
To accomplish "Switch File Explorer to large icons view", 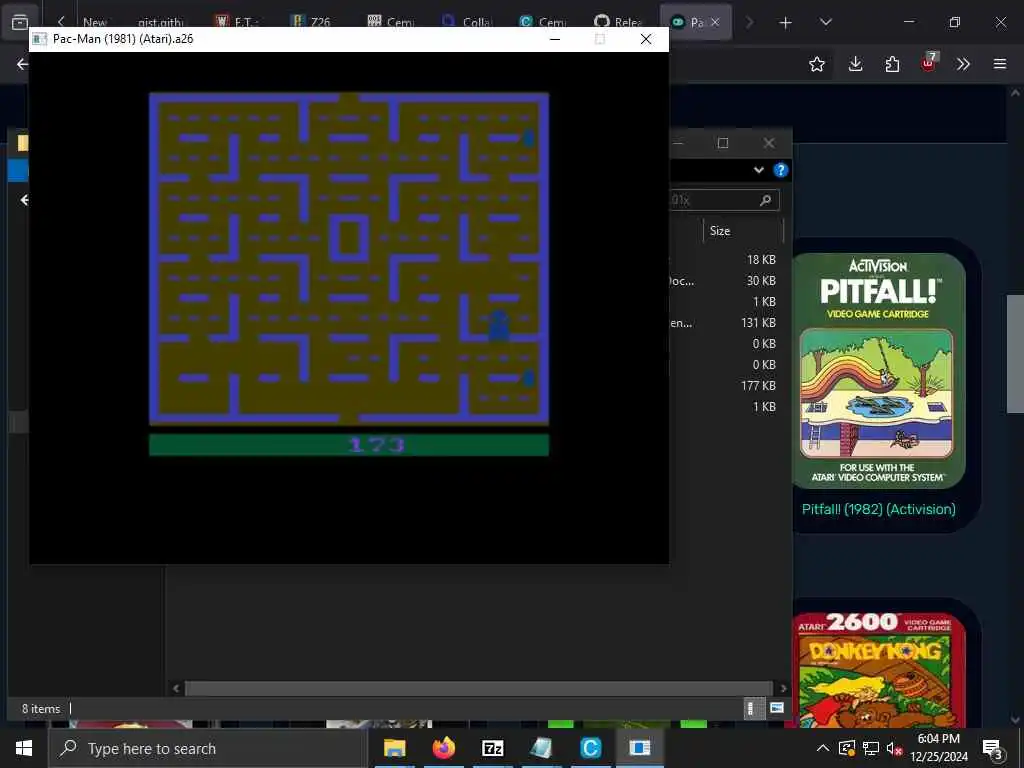I will [x=776, y=708].
